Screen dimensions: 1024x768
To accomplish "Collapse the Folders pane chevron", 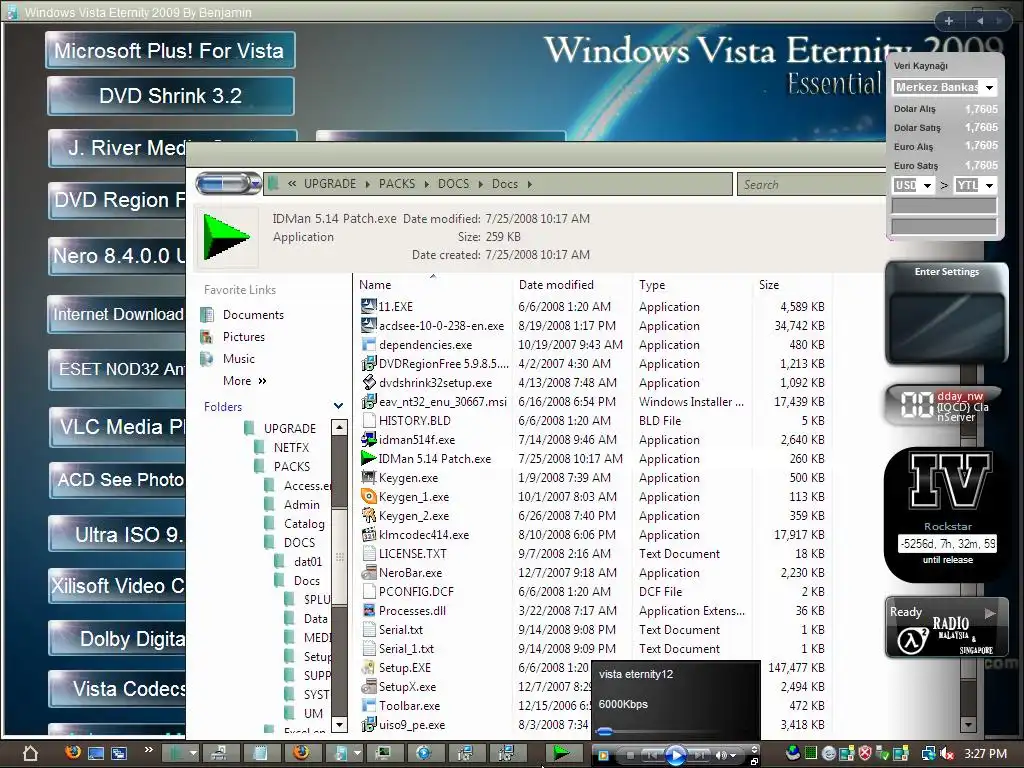I will (338, 406).
